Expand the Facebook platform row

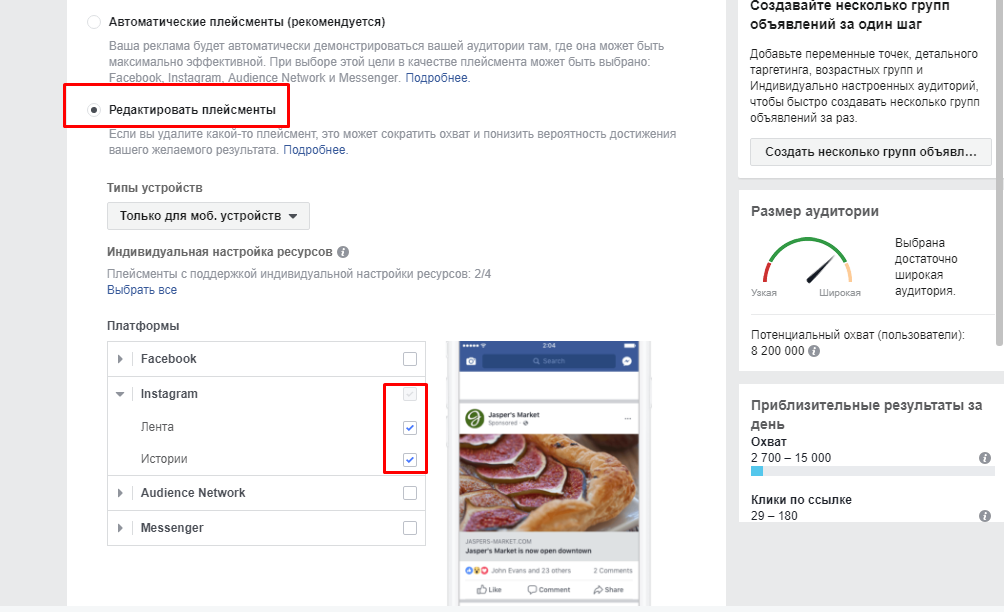click(120, 359)
